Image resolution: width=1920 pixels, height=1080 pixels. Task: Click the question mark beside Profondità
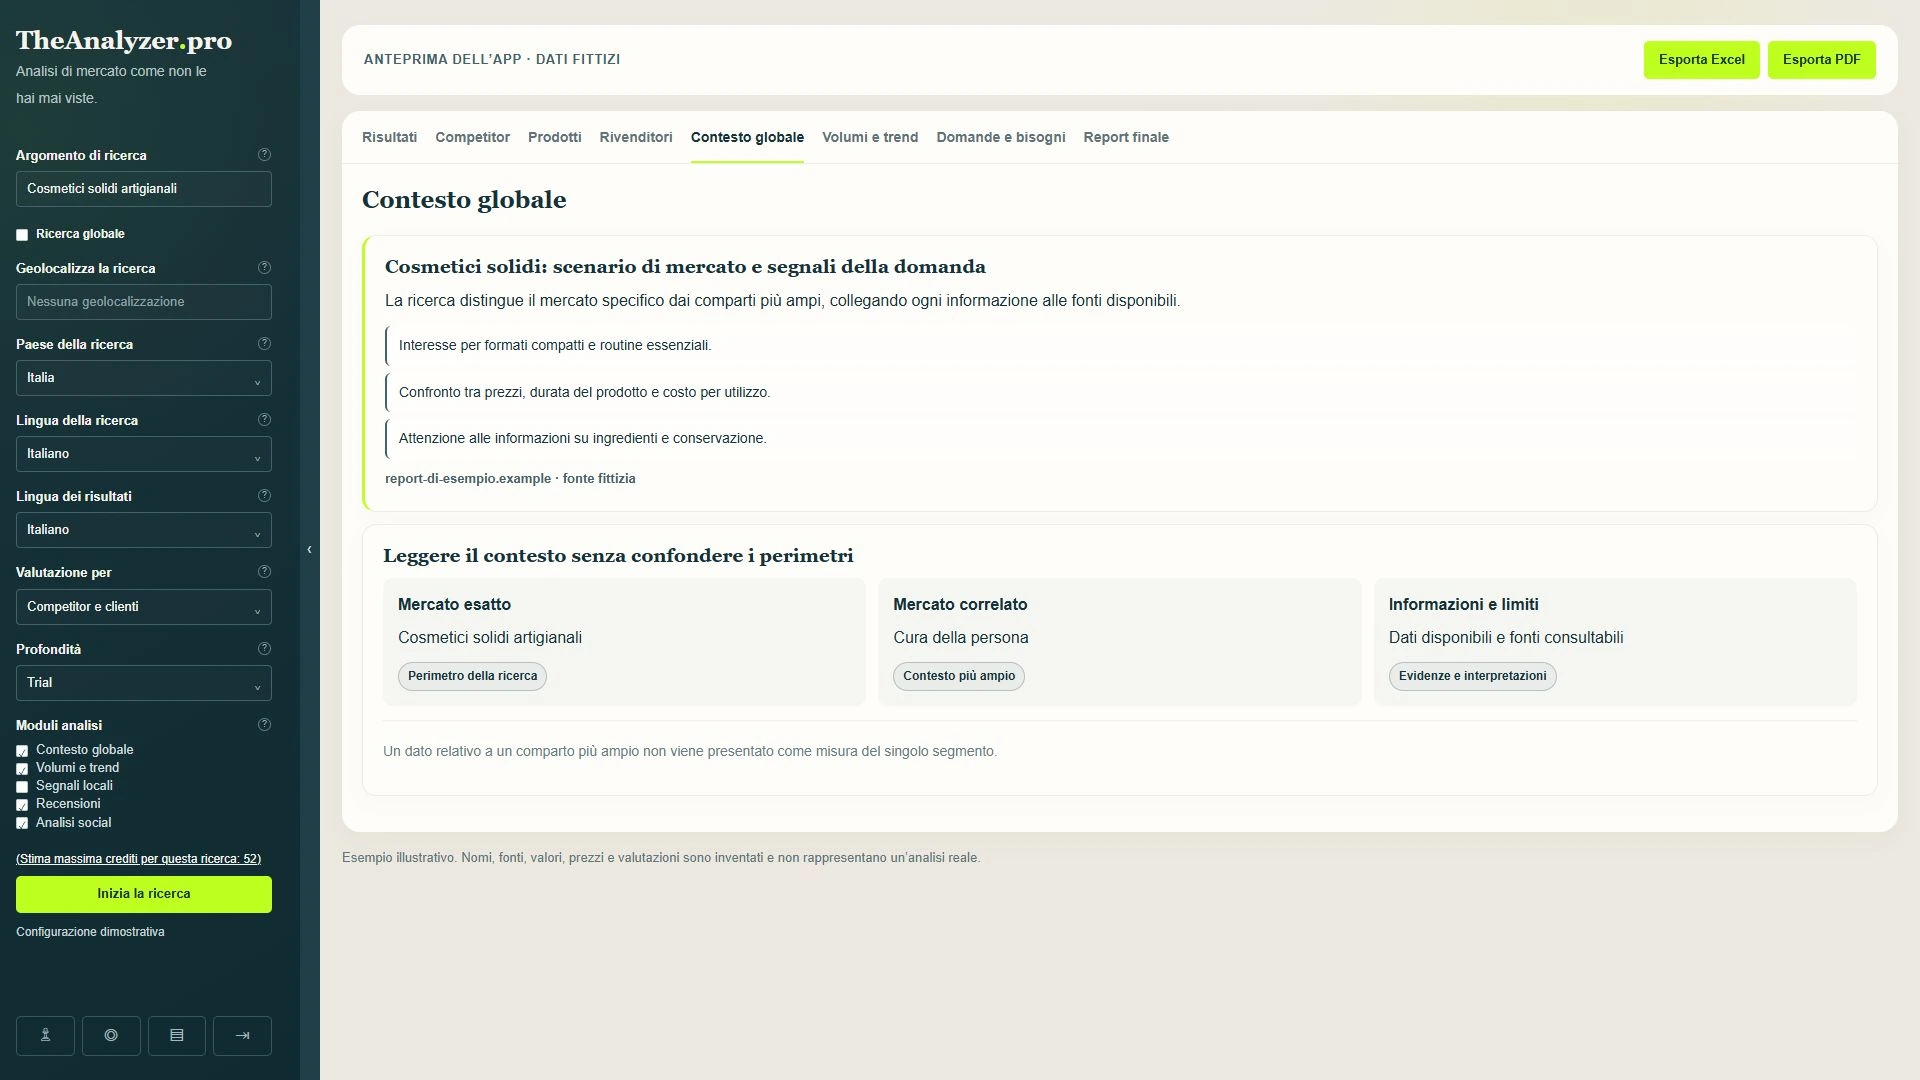point(264,649)
